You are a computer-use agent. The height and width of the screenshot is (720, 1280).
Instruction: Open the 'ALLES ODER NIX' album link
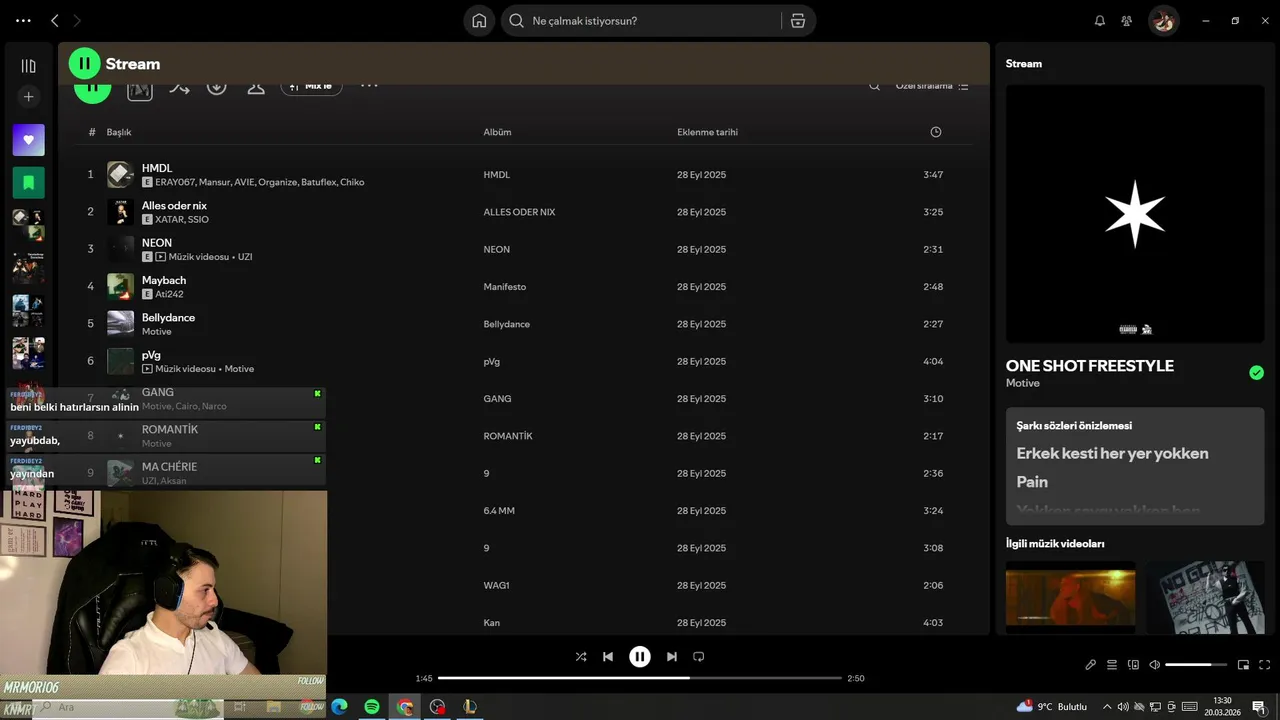point(519,212)
